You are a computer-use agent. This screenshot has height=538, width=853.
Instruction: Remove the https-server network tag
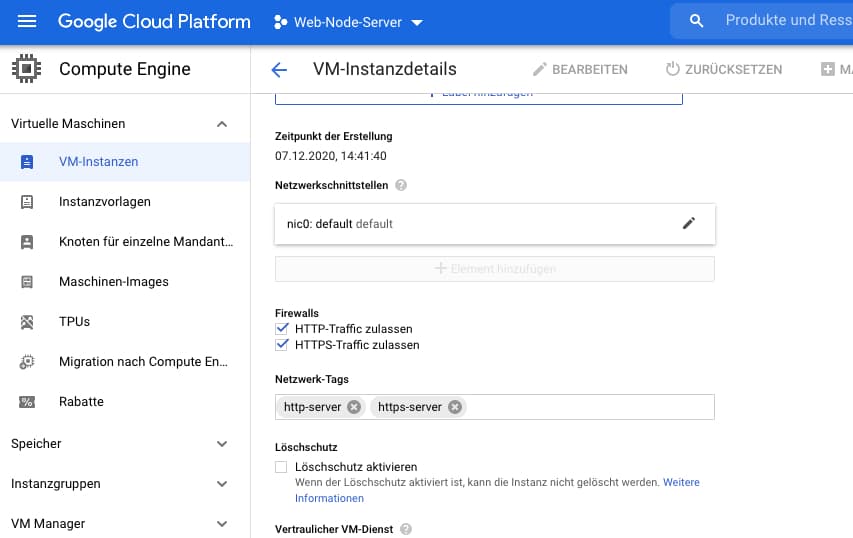pyautogui.click(x=455, y=407)
